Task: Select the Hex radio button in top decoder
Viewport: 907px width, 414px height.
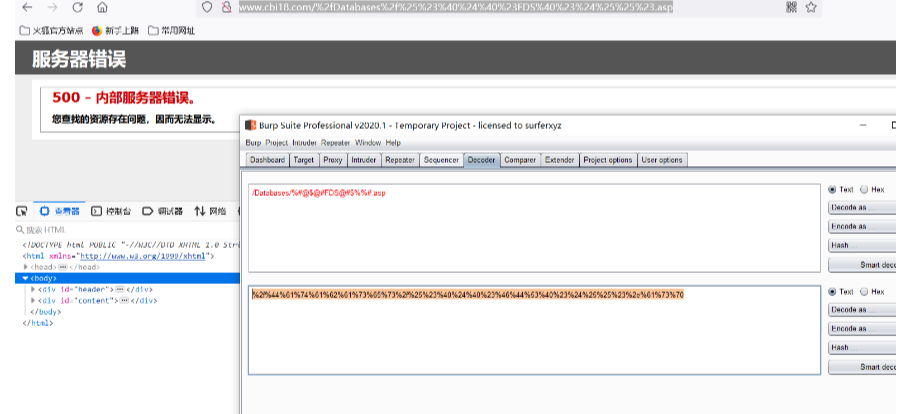Action: tap(865, 189)
